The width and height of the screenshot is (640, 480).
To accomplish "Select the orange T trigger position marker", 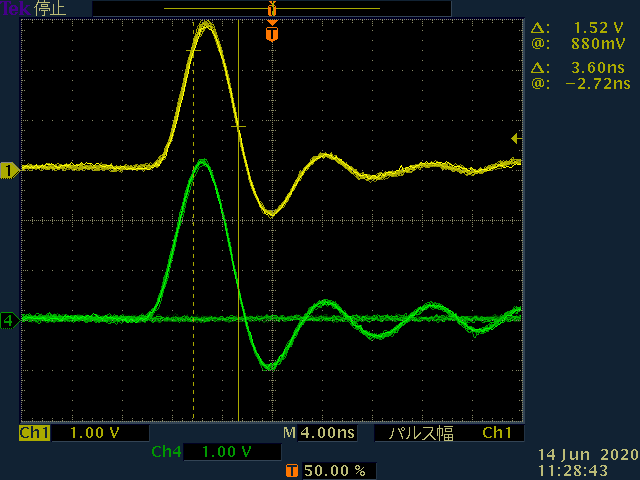I will (x=272, y=33).
